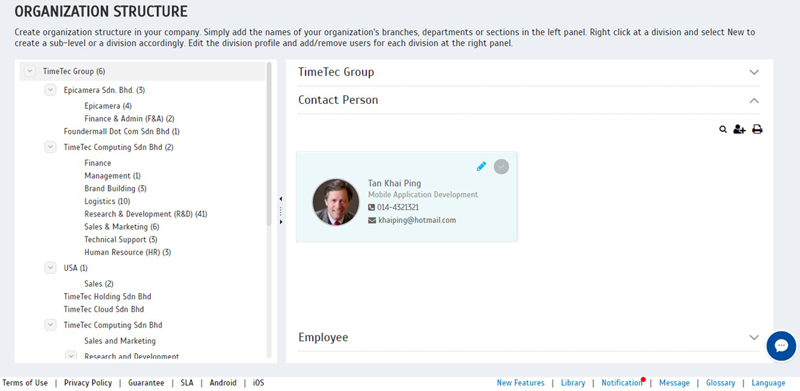
Task: Edit Tan Khai Ping with pencil icon
Action: [481, 166]
